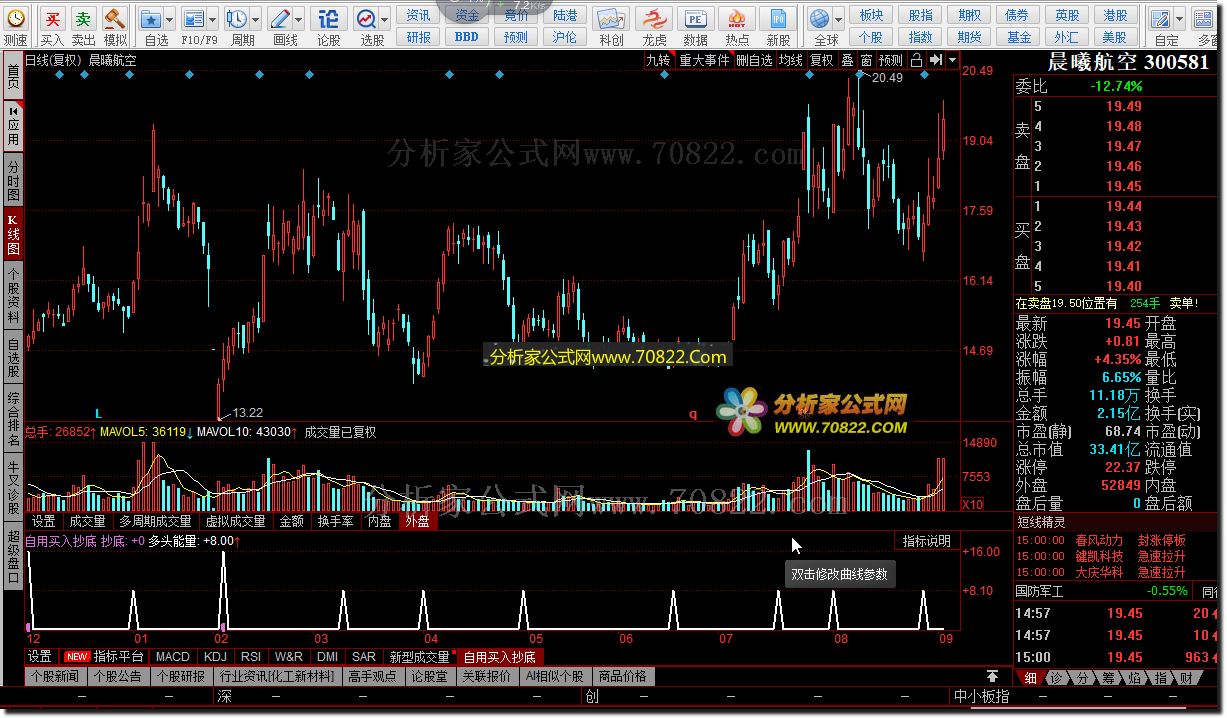Screen dimensions: 1227x718
Task: Click the 指标说明 indicator description button
Action: point(927,541)
